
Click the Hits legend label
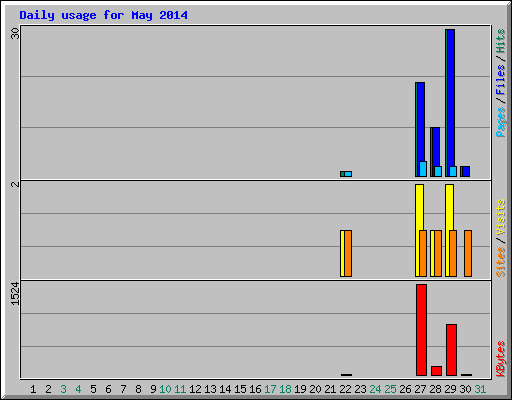[500, 41]
